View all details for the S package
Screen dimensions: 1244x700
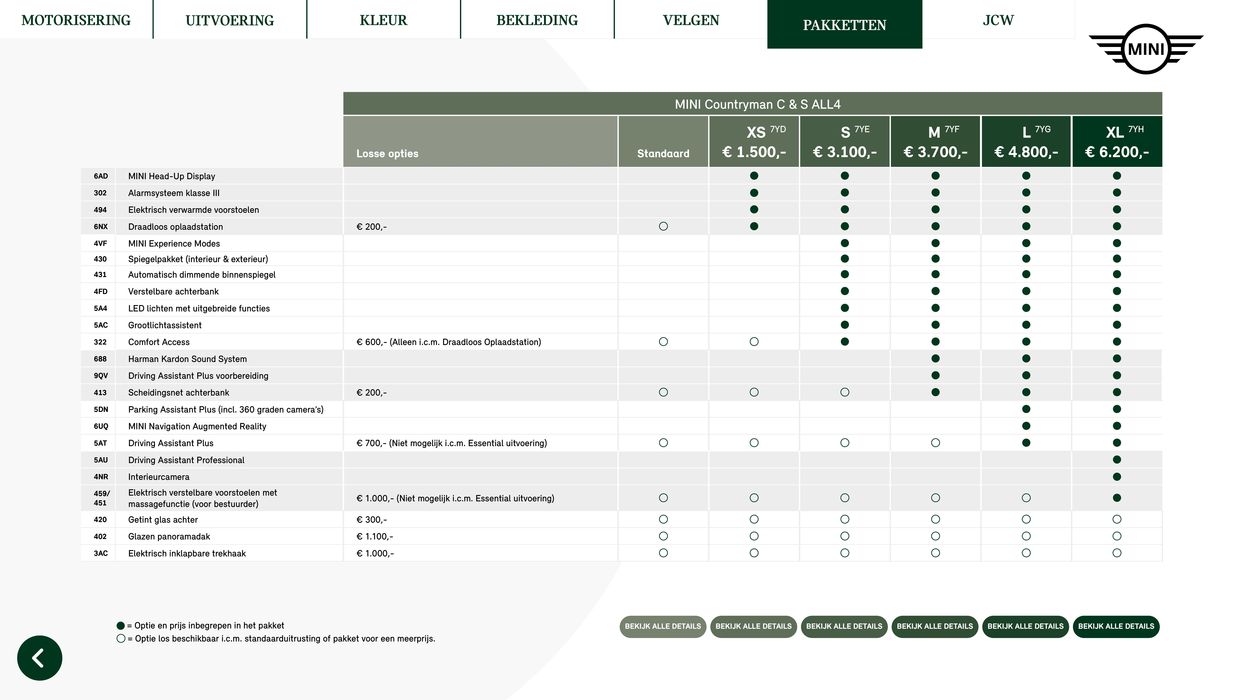point(844,627)
